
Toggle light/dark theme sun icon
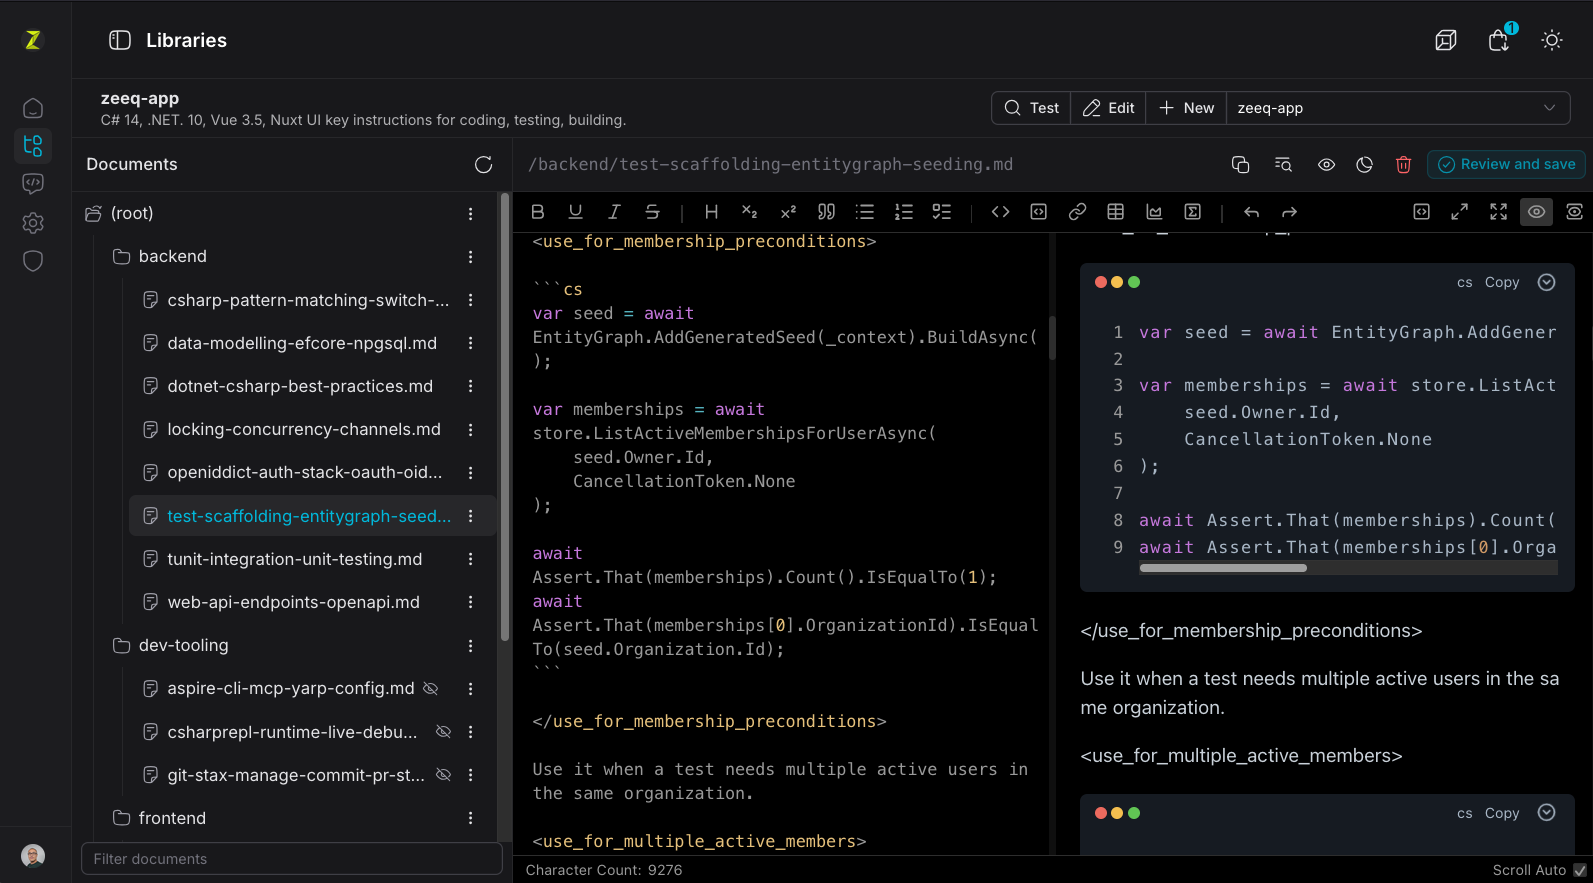1552,40
